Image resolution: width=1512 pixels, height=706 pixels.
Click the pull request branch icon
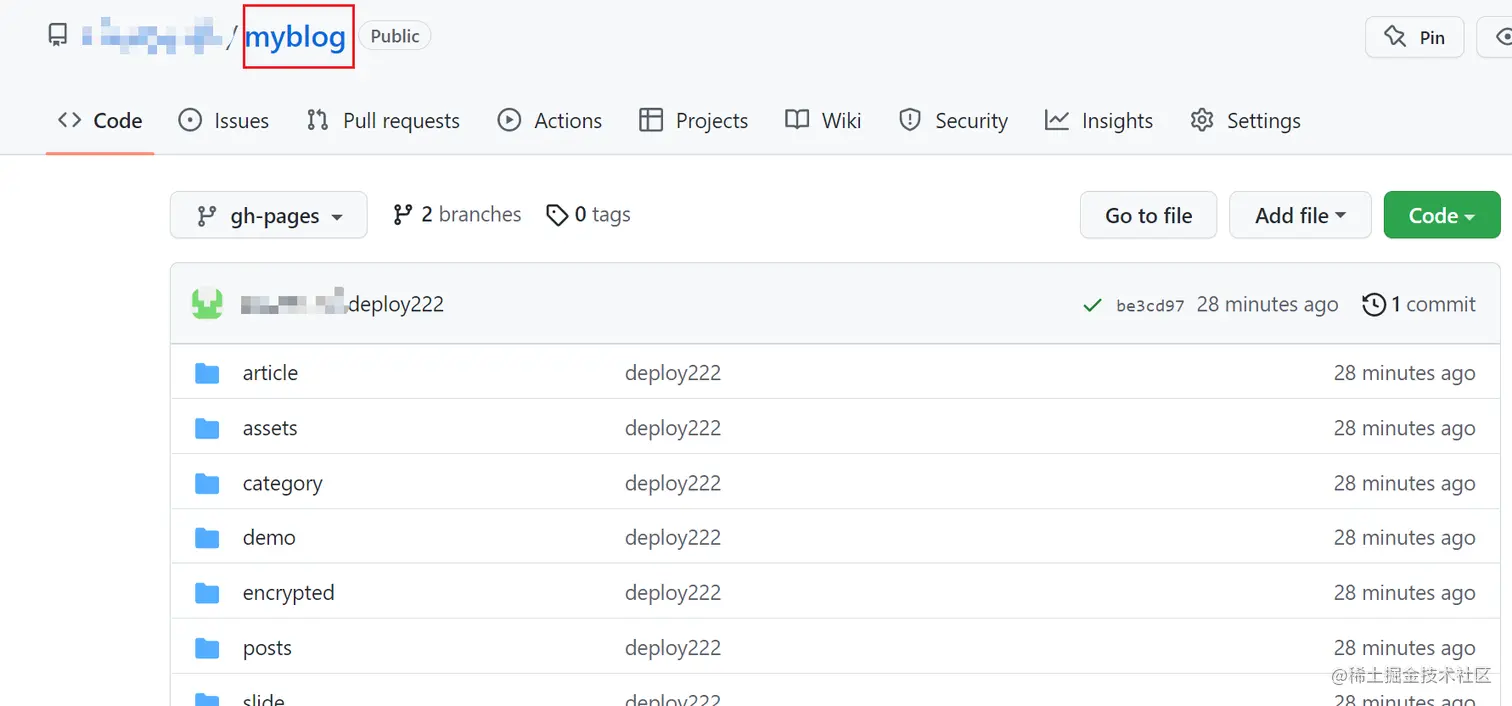pyautogui.click(x=317, y=120)
